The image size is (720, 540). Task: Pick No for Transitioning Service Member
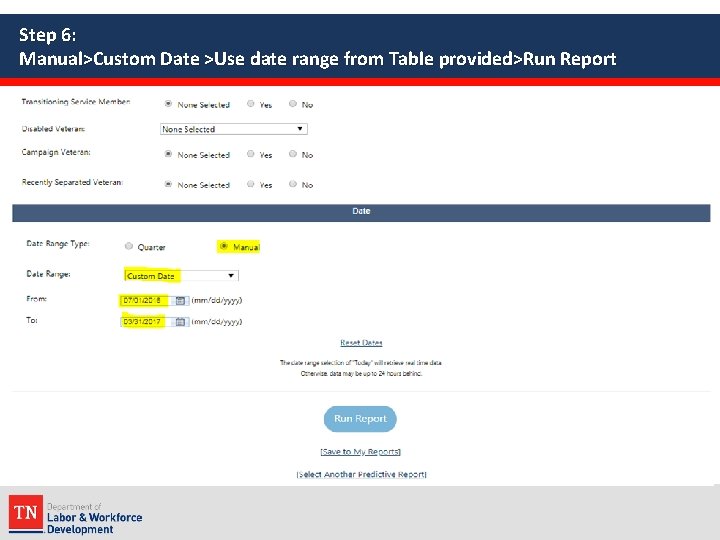point(292,104)
